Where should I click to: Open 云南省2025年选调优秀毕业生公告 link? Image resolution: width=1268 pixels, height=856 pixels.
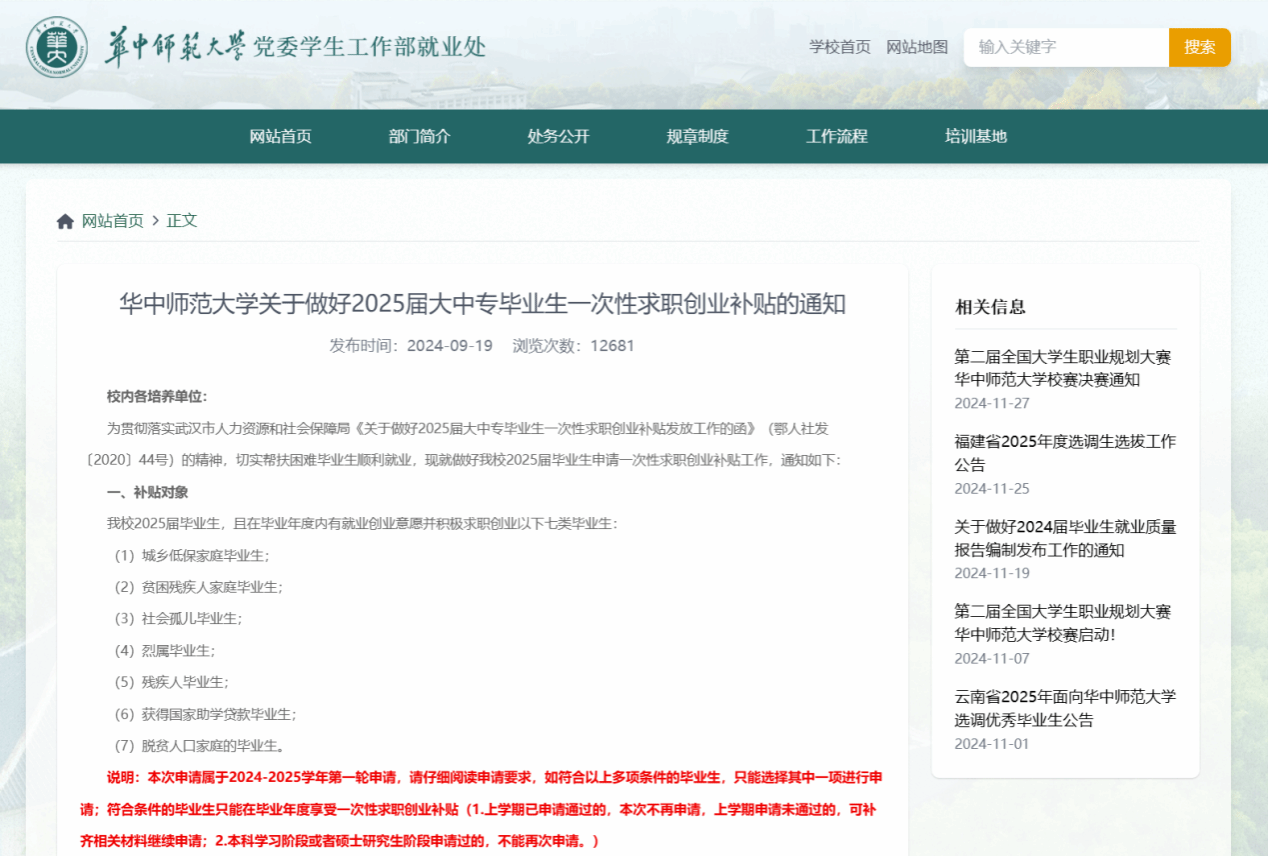tap(1064, 708)
